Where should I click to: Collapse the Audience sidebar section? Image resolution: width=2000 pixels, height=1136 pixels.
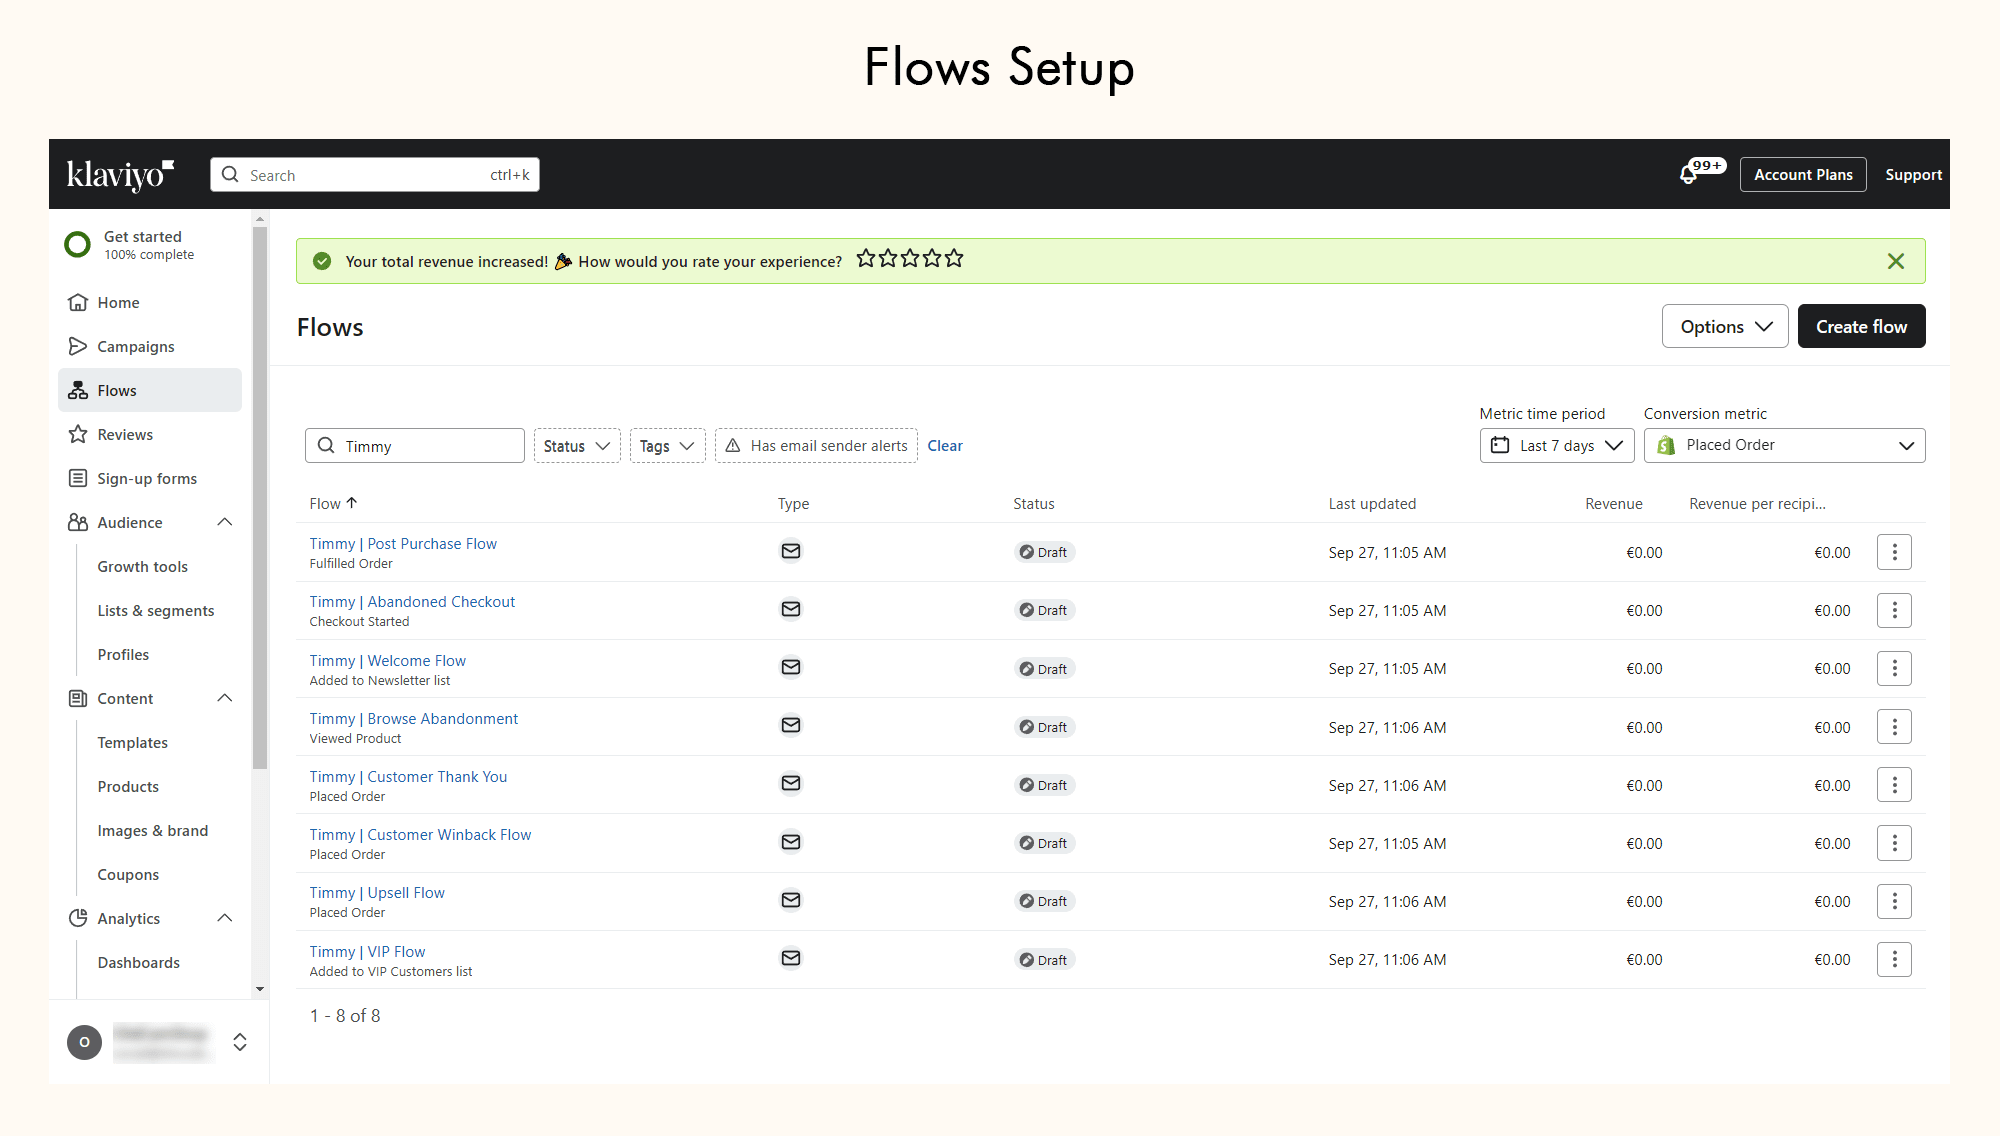pos(225,522)
